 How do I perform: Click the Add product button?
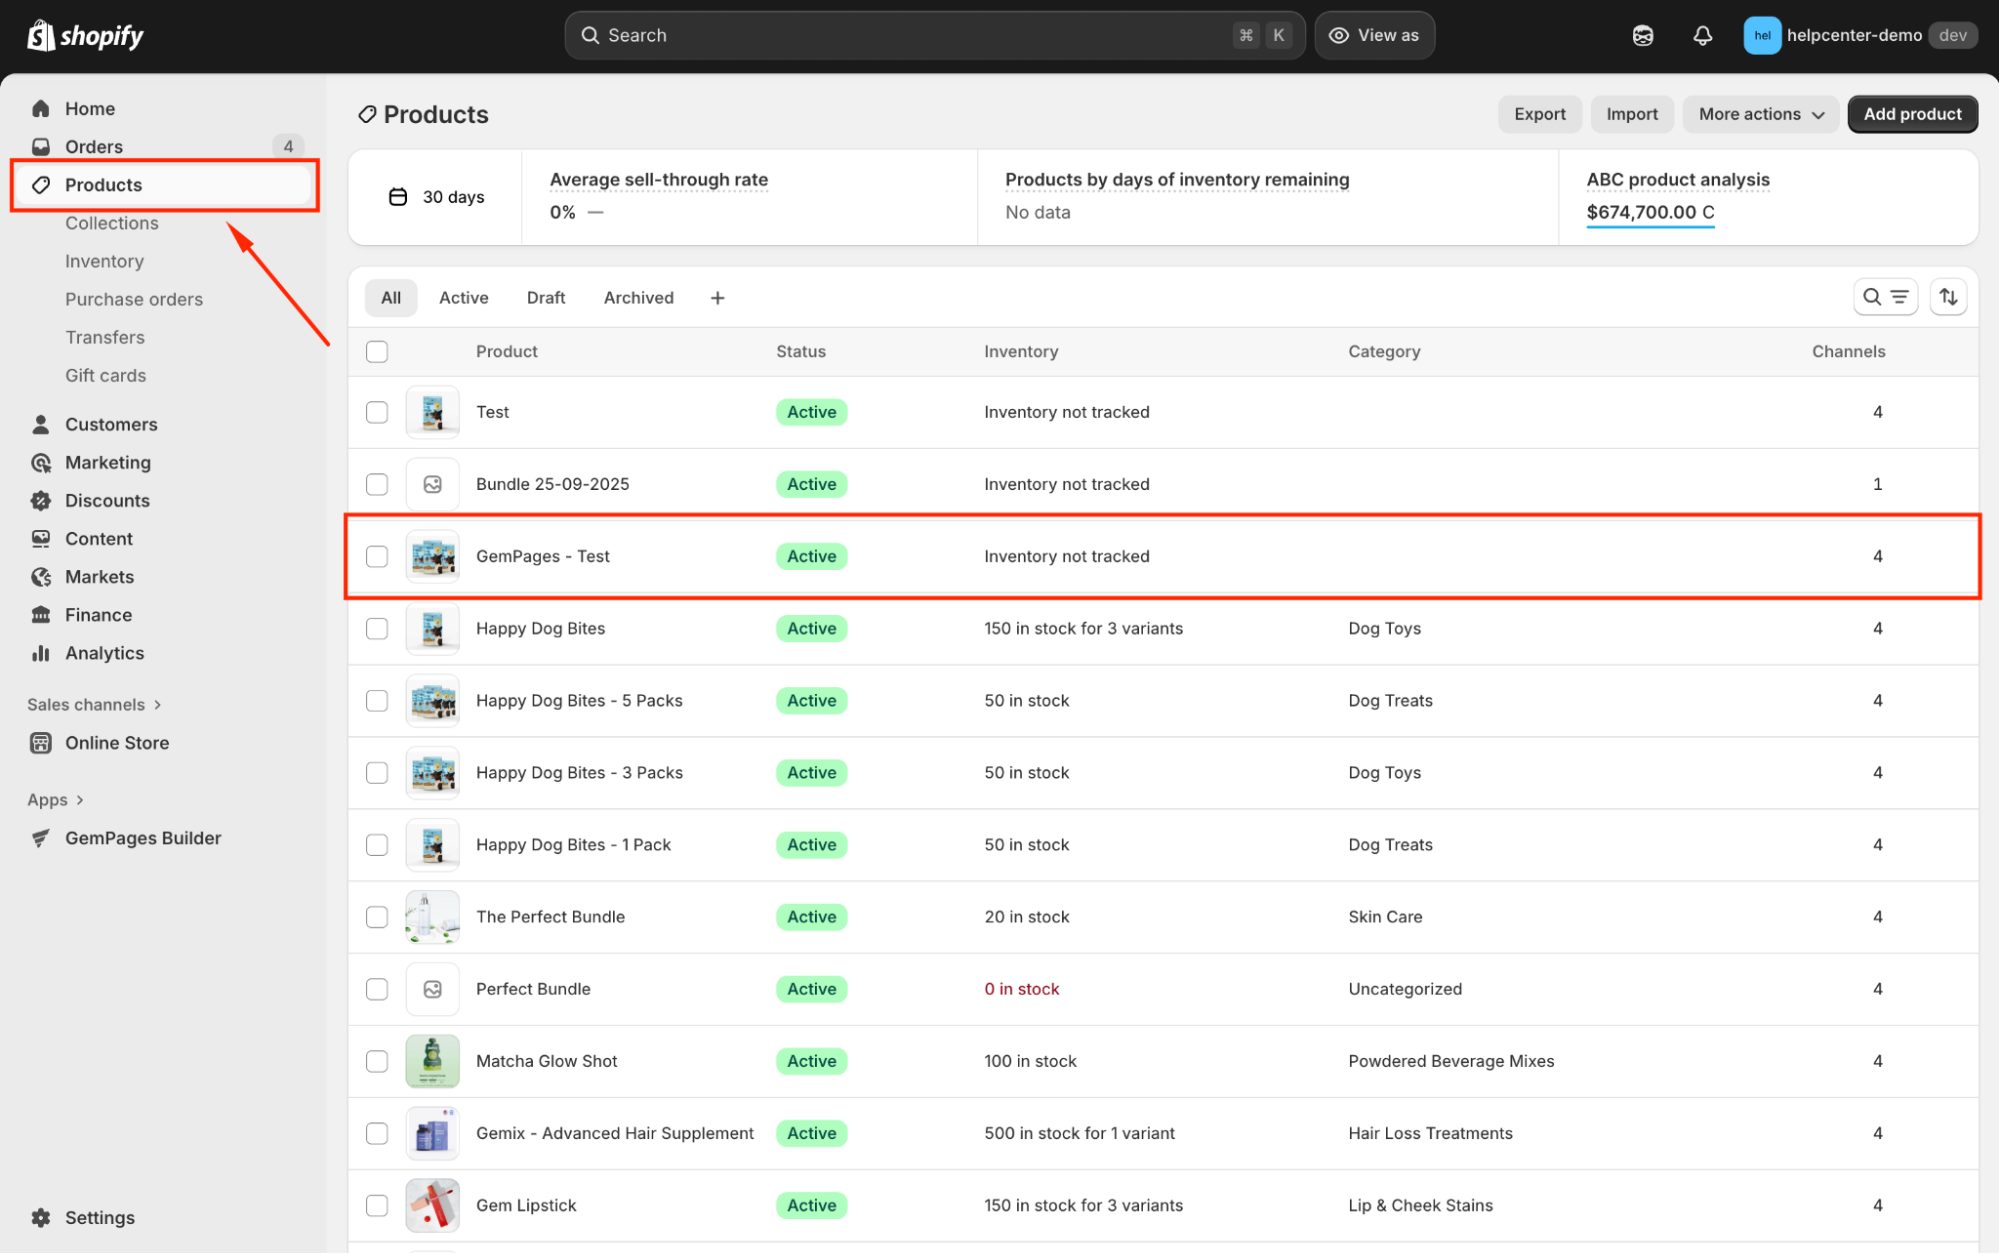pyautogui.click(x=1911, y=114)
